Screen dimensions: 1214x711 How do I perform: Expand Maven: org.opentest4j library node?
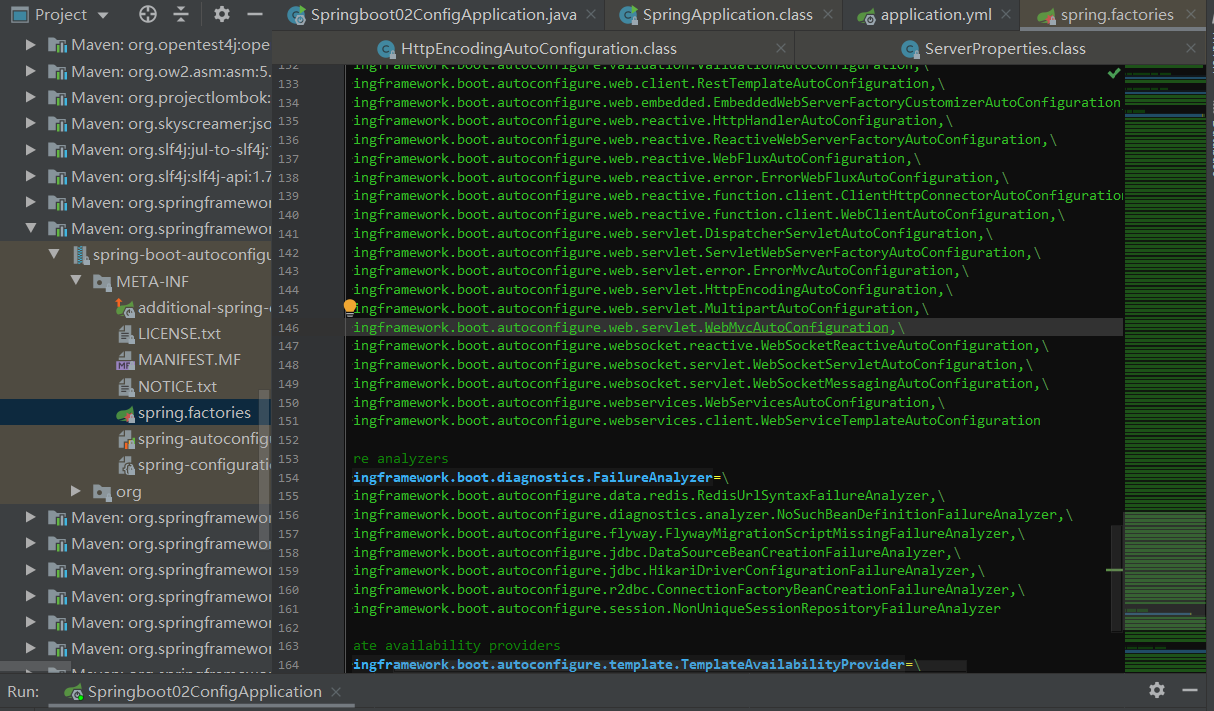point(30,45)
